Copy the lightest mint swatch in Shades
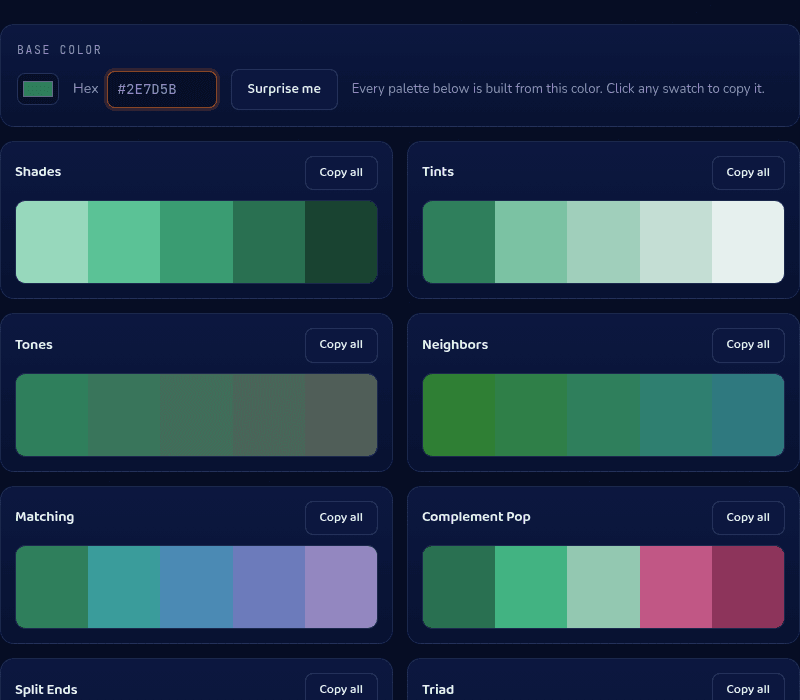Image resolution: width=800 pixels, height=700 pixels. tap(52, 242)
